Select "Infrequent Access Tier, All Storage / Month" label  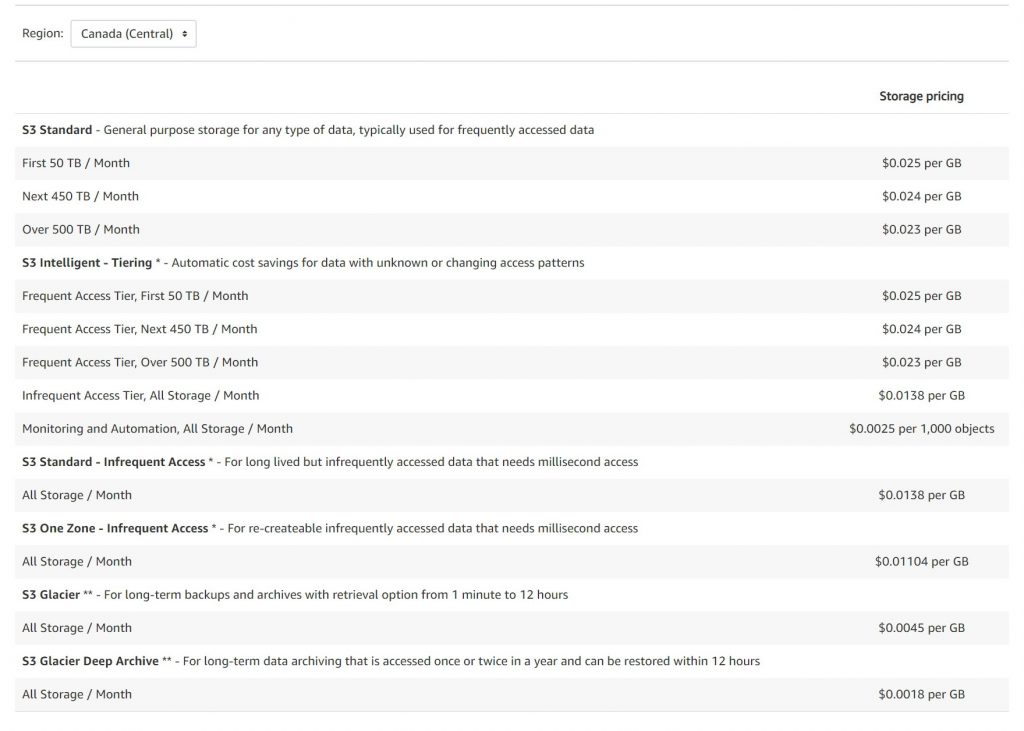point(140,396)
